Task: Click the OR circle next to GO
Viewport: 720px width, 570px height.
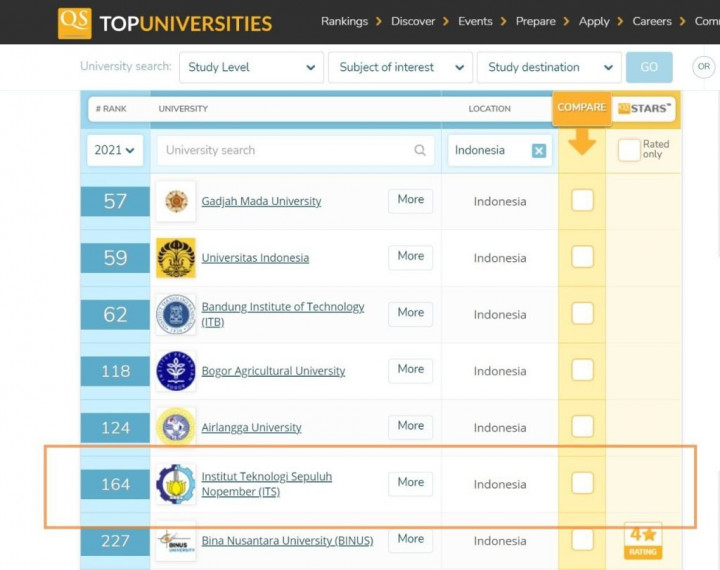Action: (703, 67)
